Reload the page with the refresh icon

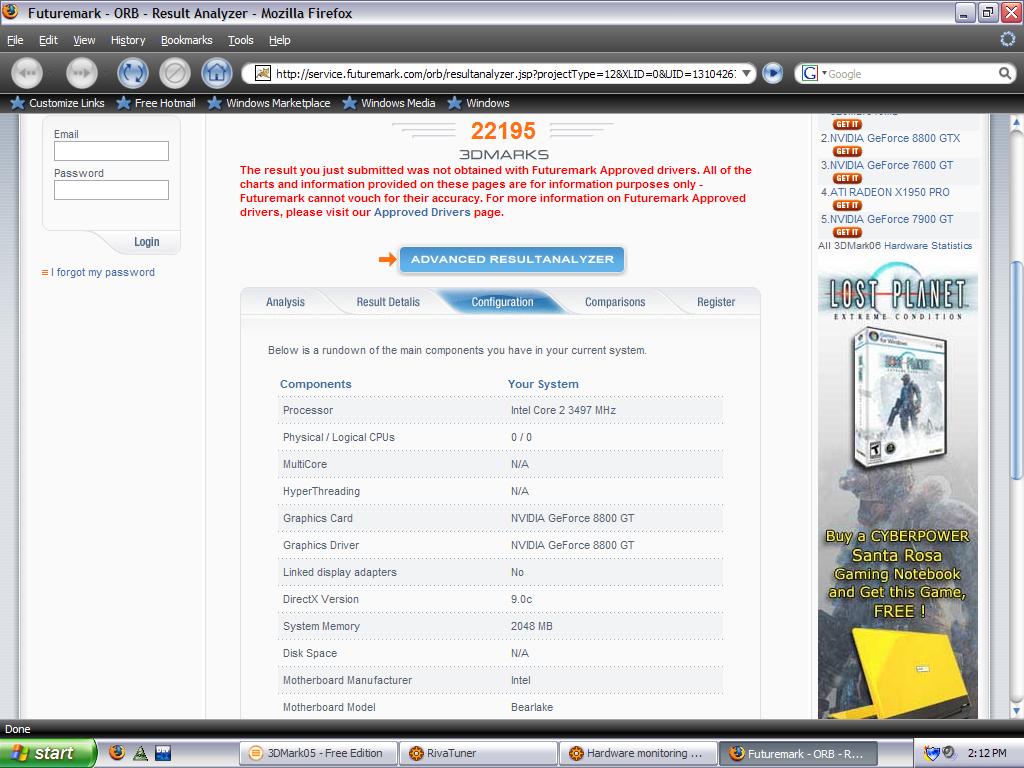[133, 72]
